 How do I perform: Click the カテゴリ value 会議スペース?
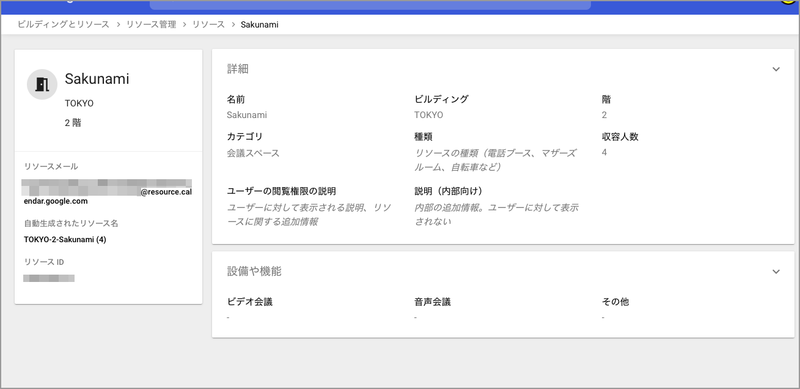[253, 153]
